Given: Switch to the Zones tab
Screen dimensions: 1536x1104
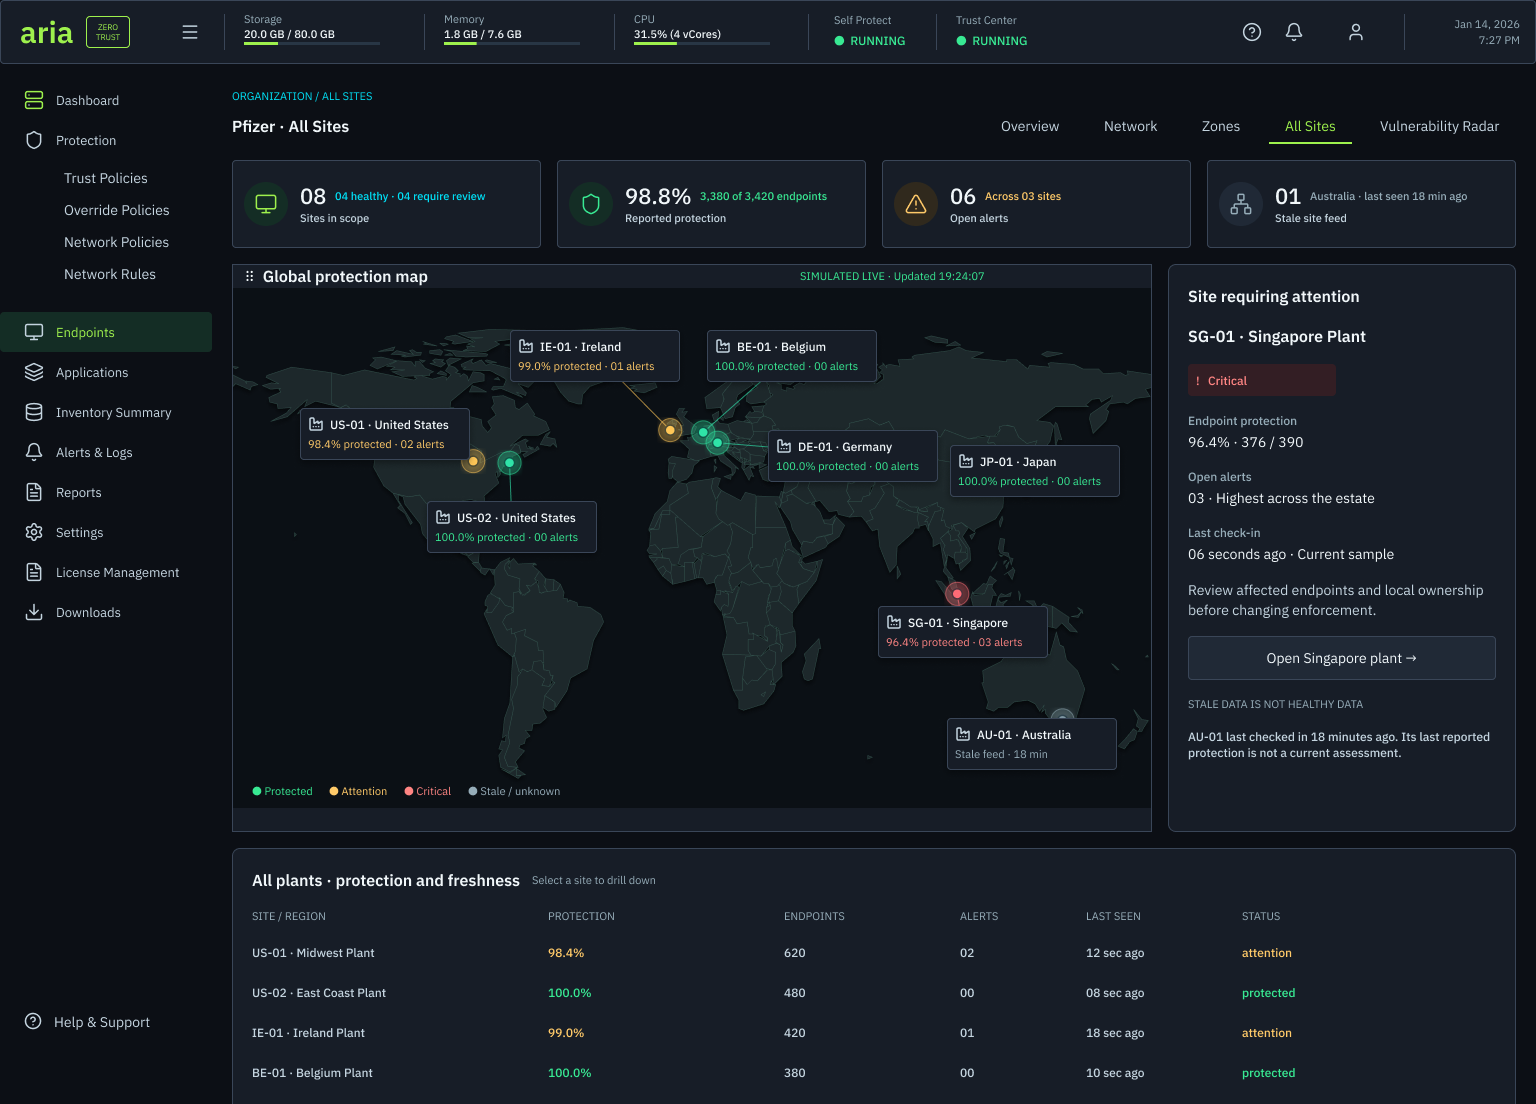Looking at the screenshot, I should (1221, 126).
